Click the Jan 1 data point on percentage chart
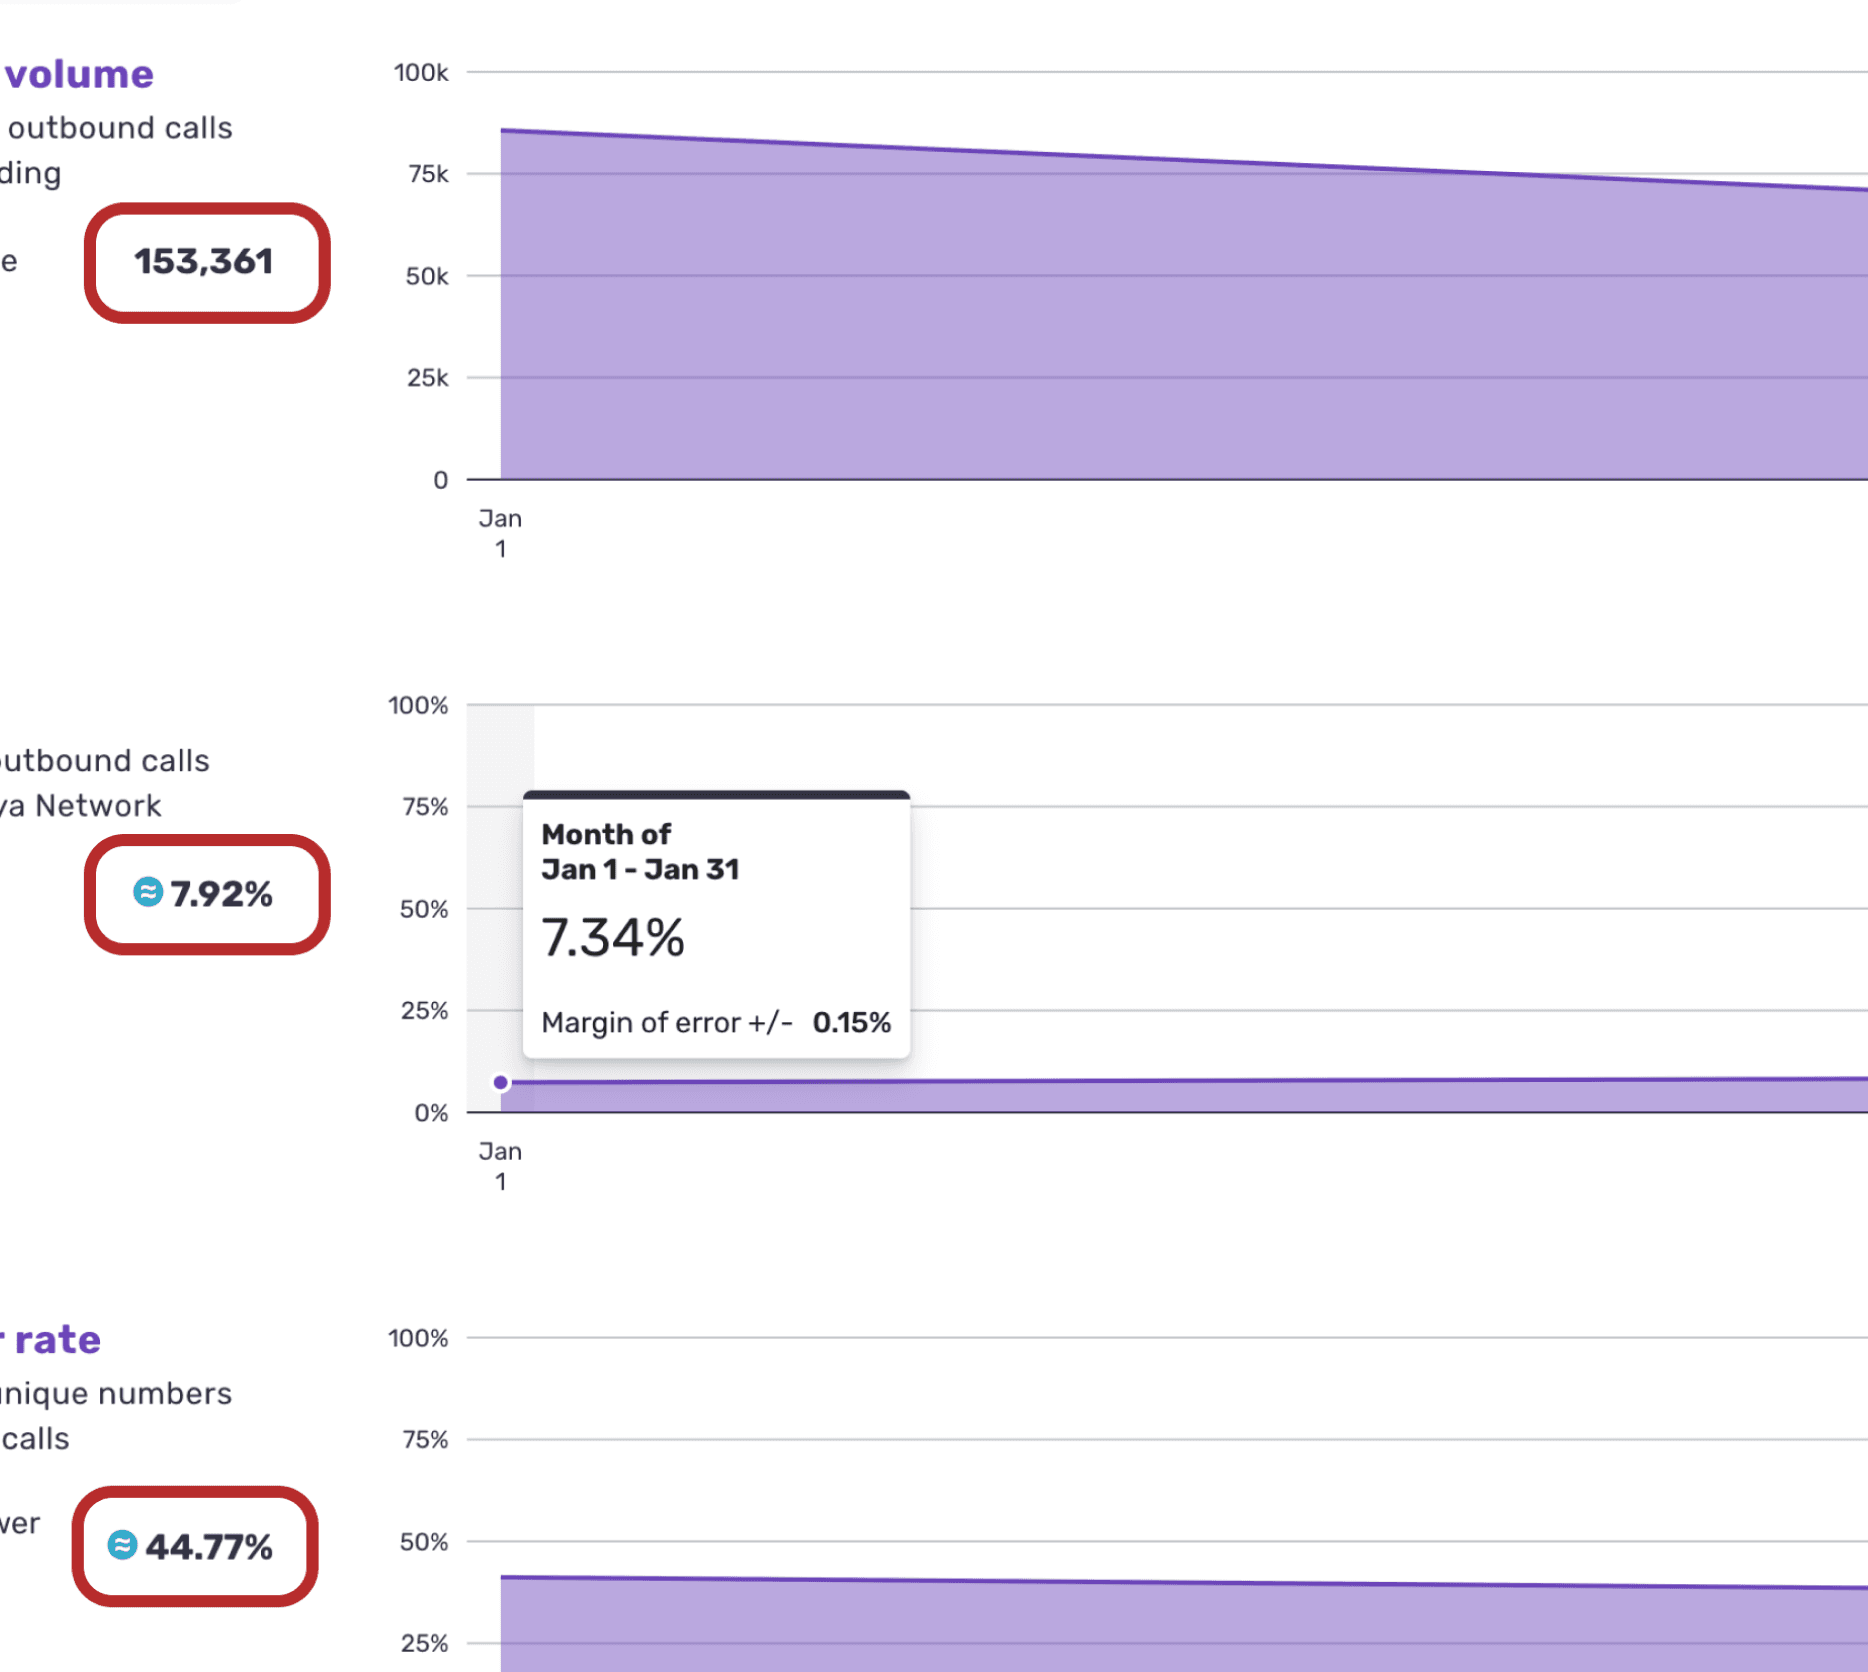 [x=501, y=1082]
